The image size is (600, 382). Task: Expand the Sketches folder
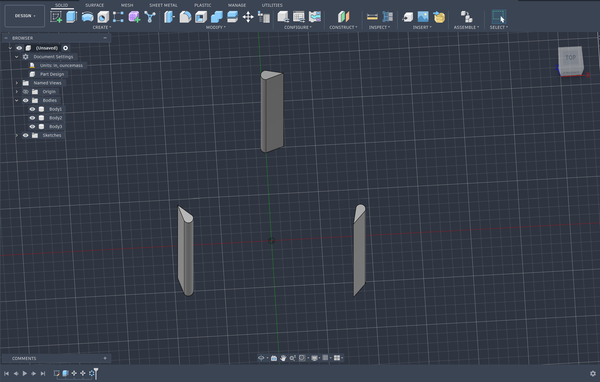(16, 135)
